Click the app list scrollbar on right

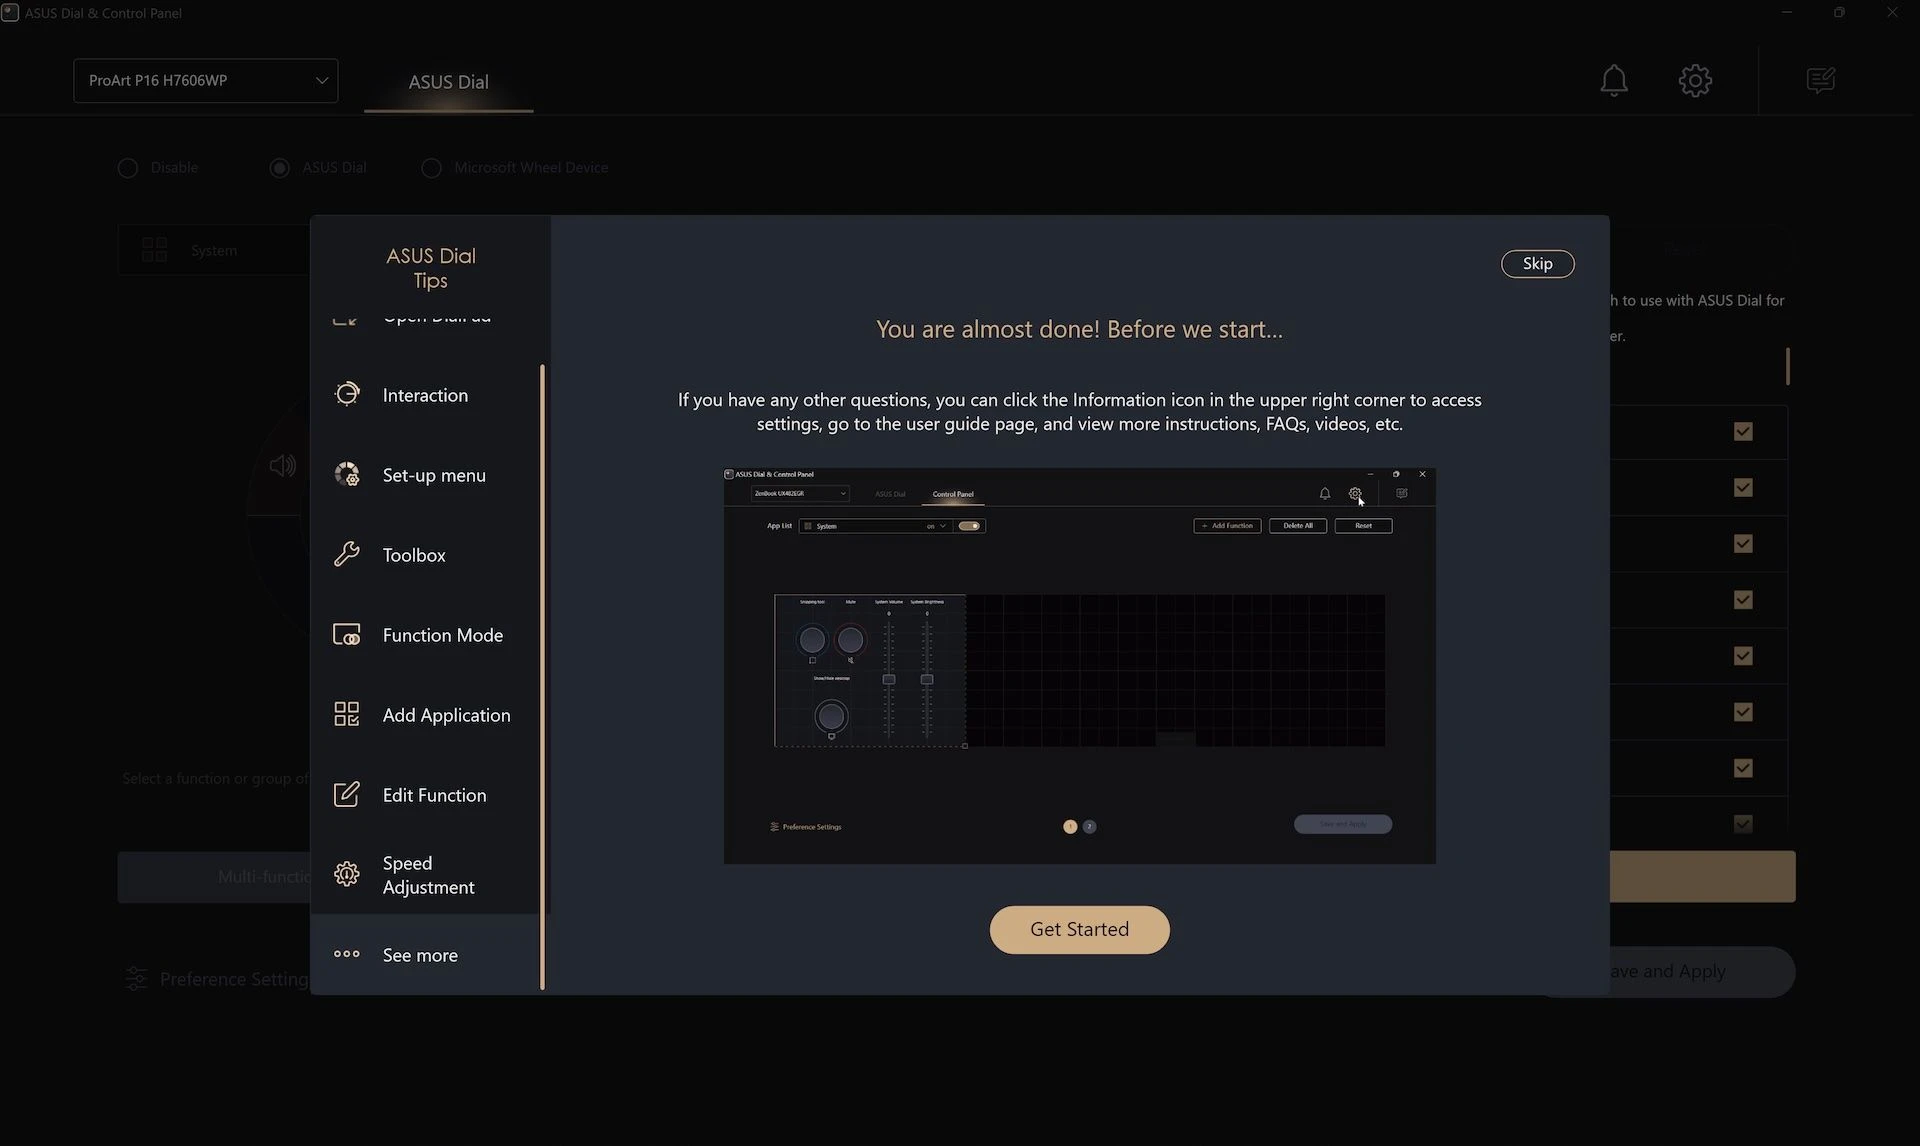point(1787,366)
